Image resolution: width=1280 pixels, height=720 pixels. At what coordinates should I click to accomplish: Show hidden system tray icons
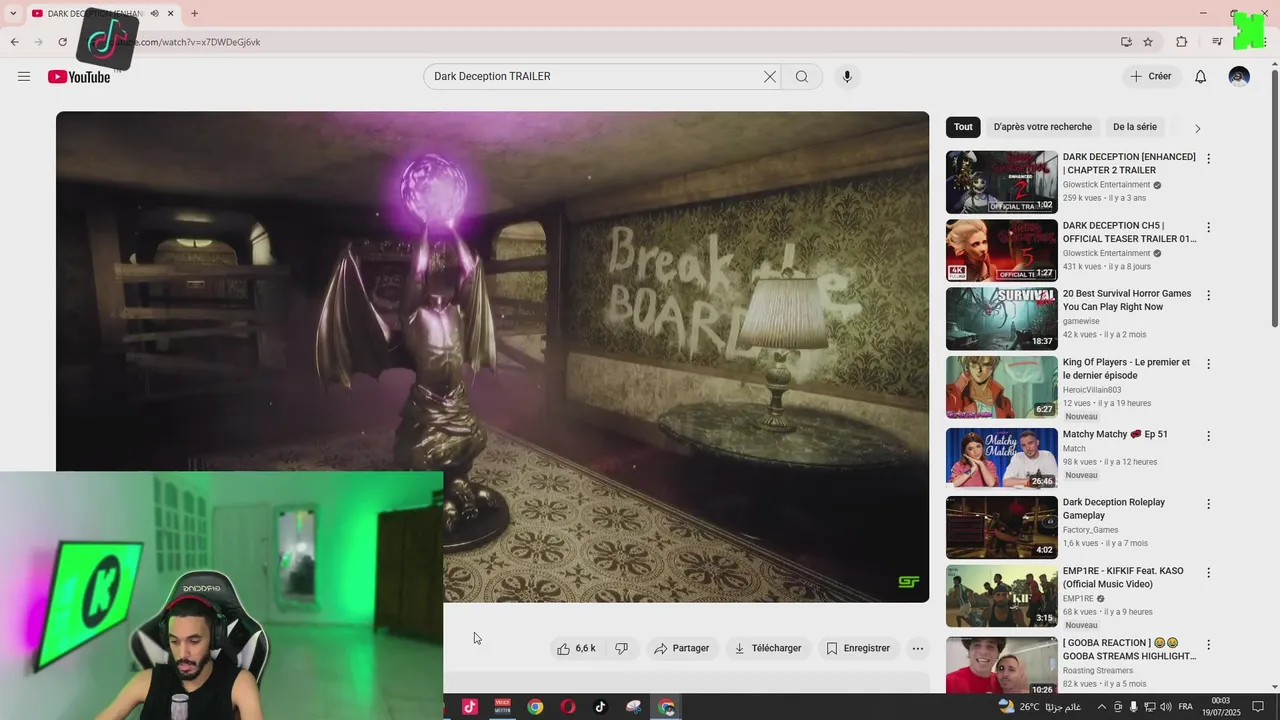(x=1102, y=707)
